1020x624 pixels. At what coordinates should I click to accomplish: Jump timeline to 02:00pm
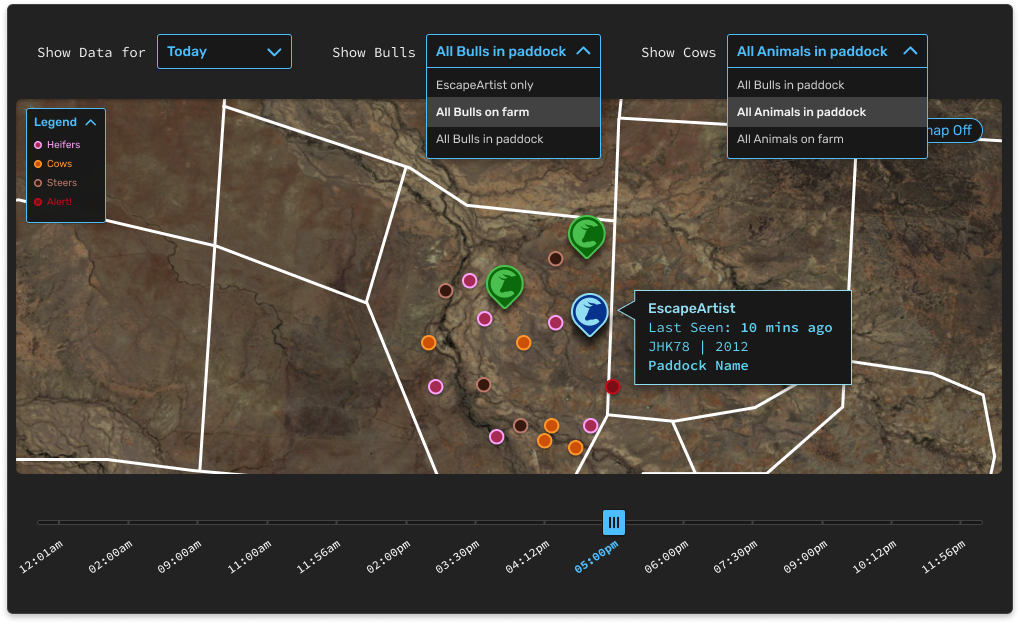click(x=388, y=557)
